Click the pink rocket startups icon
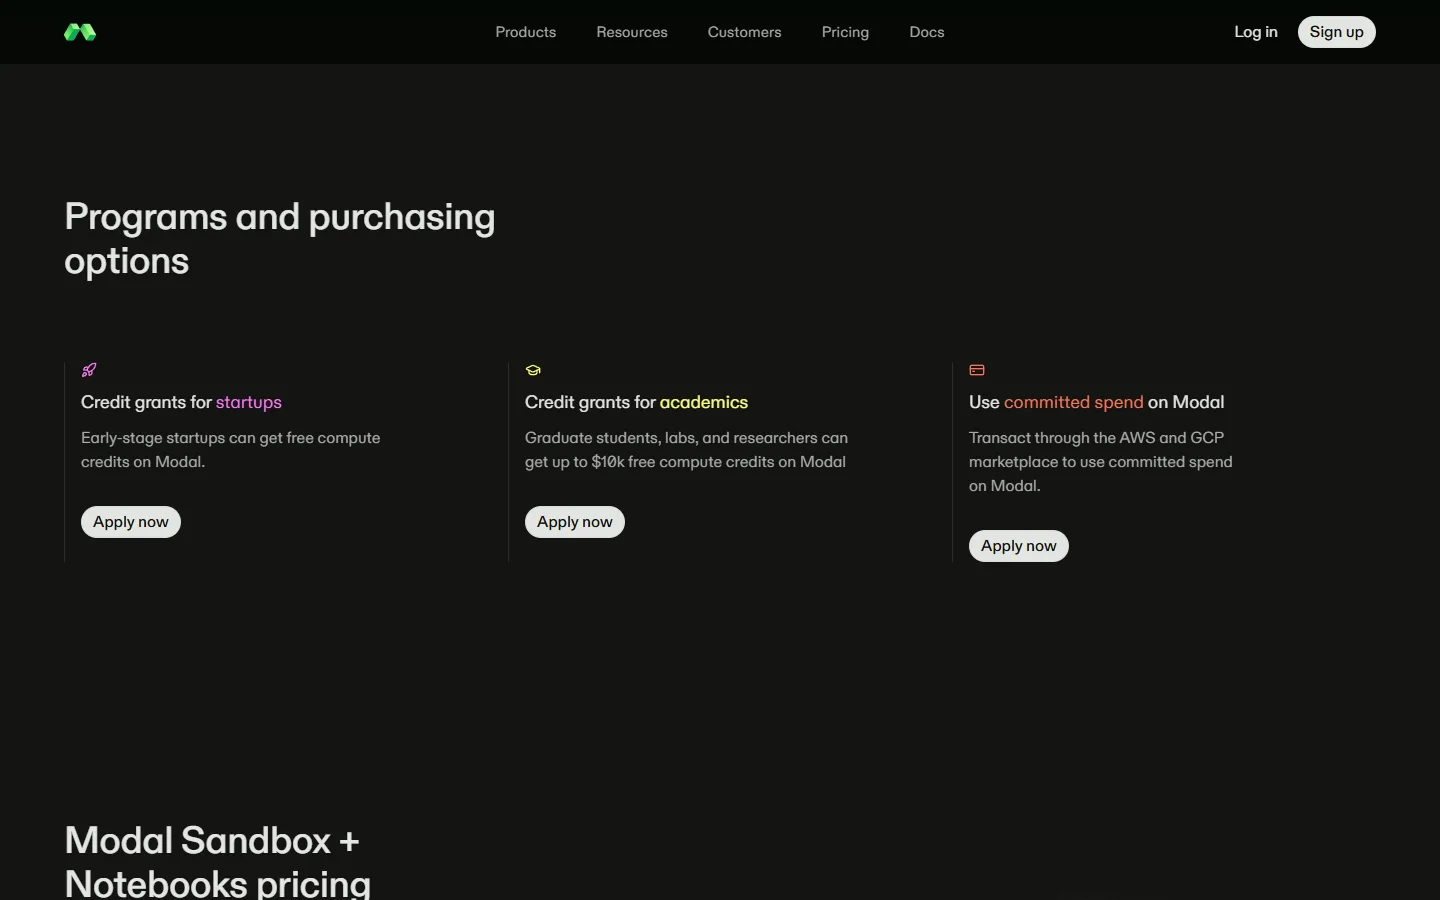Image resolution: width=1440 pixels, height=900 pixels. pos(89,370)
